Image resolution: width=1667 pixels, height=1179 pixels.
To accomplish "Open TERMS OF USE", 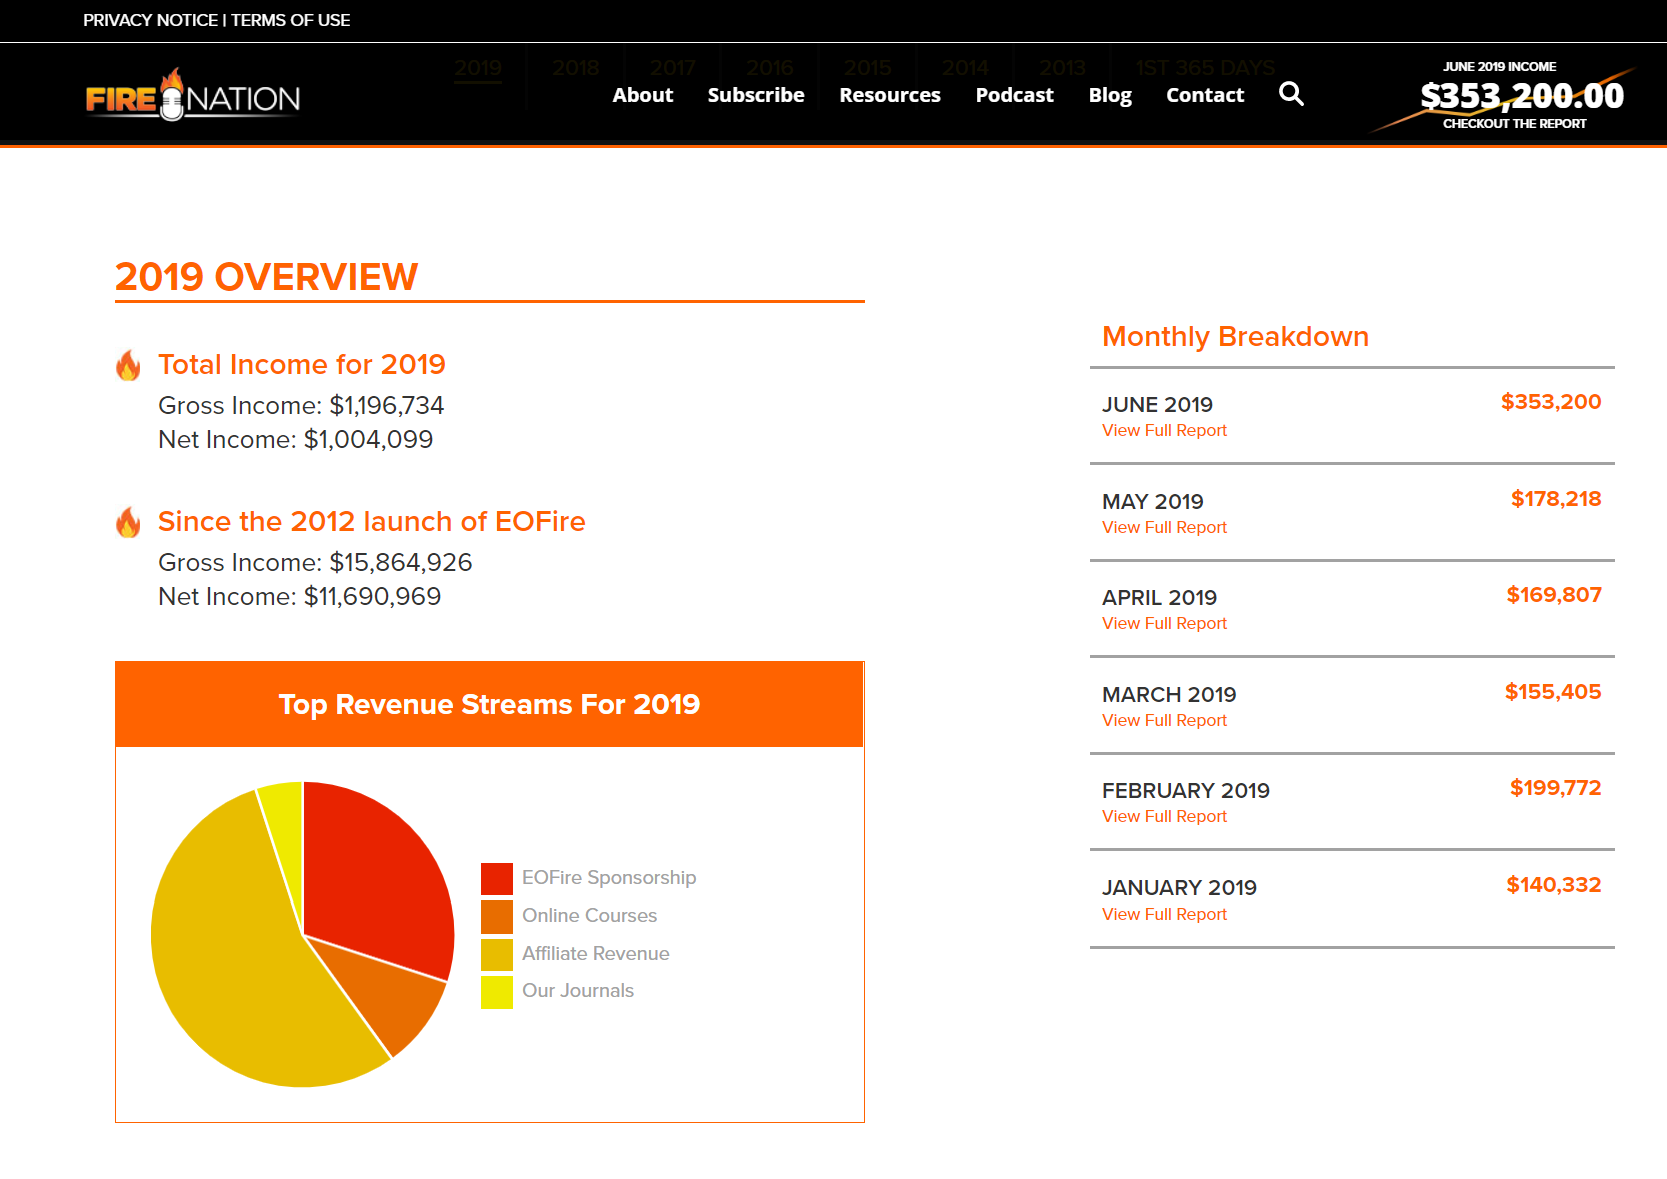I will tap(290, 20).
